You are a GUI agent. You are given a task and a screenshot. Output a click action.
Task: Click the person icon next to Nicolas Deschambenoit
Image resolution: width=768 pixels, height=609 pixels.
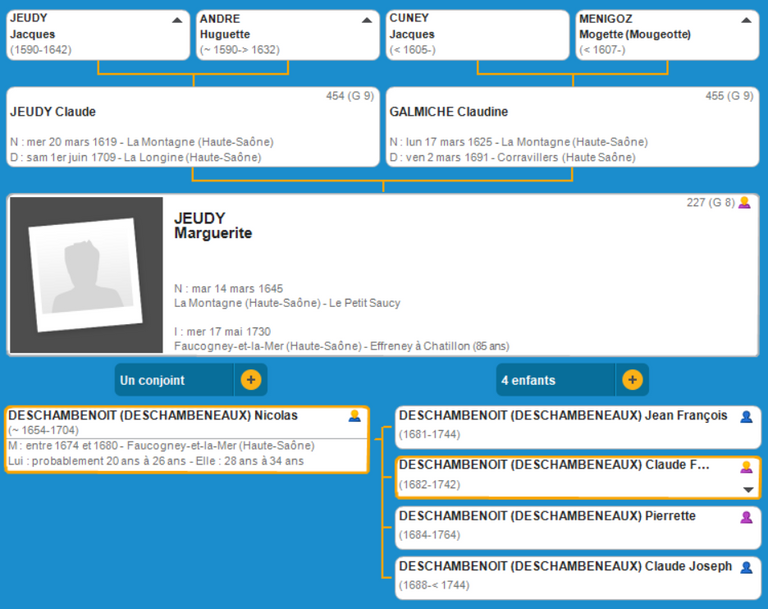point(354,416)
